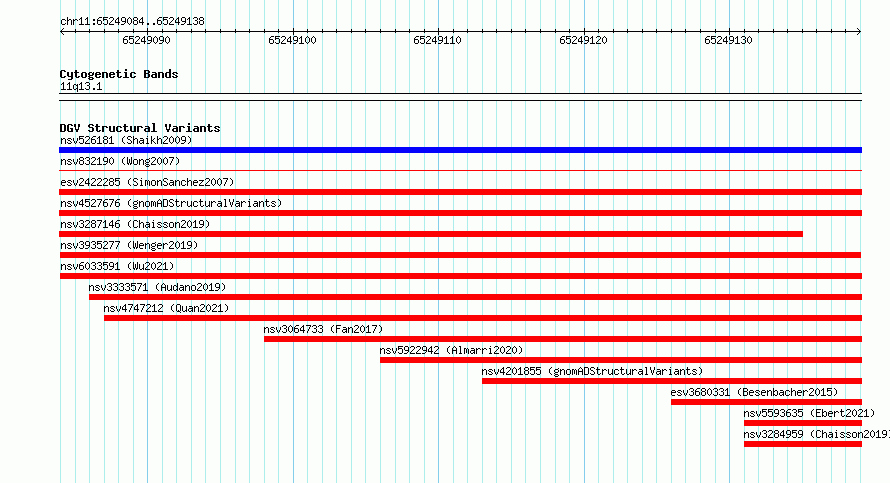The width and height of the screenshot is (890, 483).
Task: Click nsv3064733 (Fan2017) label
Action: click(x=323, y=329)
